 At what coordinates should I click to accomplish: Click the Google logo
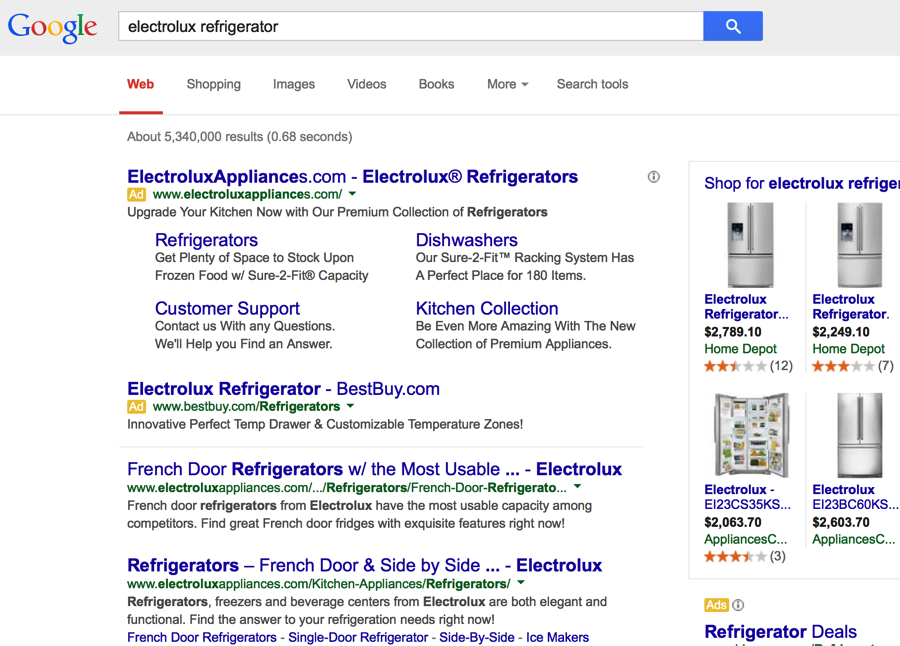click(x=52, y=27)
